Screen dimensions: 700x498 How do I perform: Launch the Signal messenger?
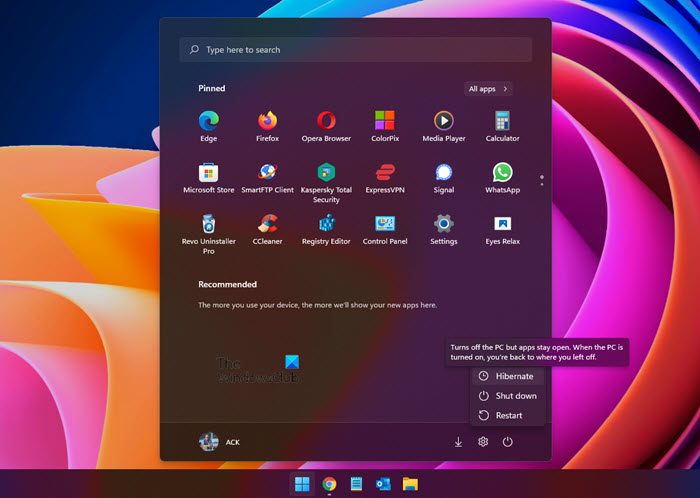coord(444,178)
